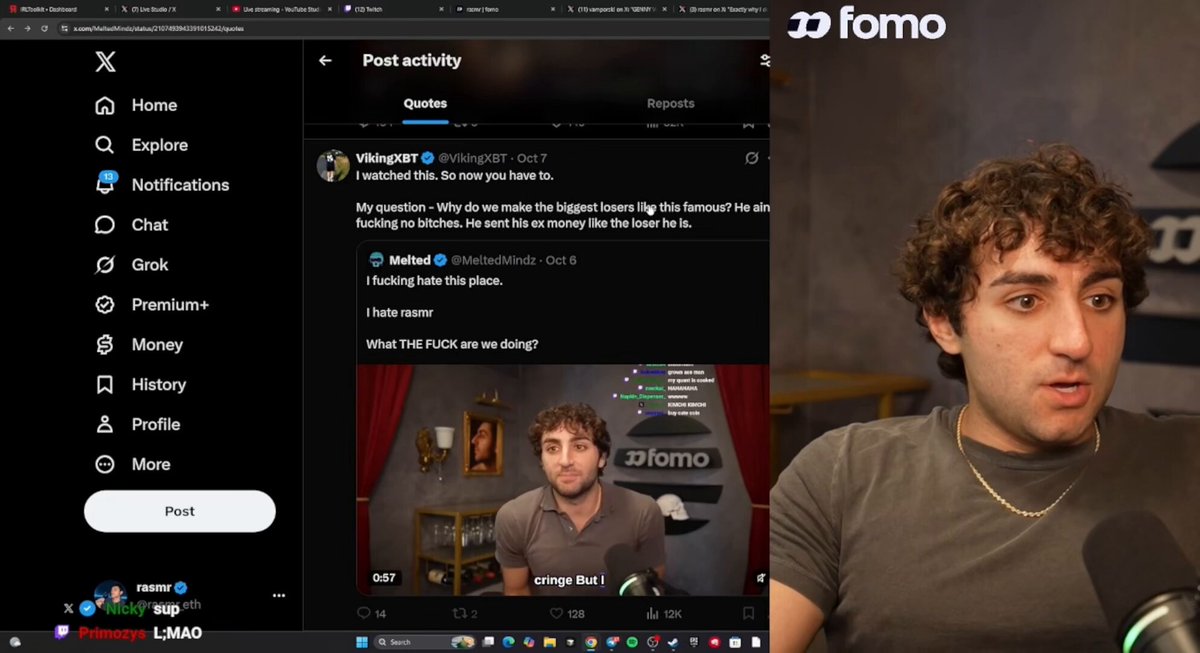Image resolution: width=1200 pixels, height=653 pixels.
Task: Go back using the Post activity arrow
Action: [x=325, y=60]
